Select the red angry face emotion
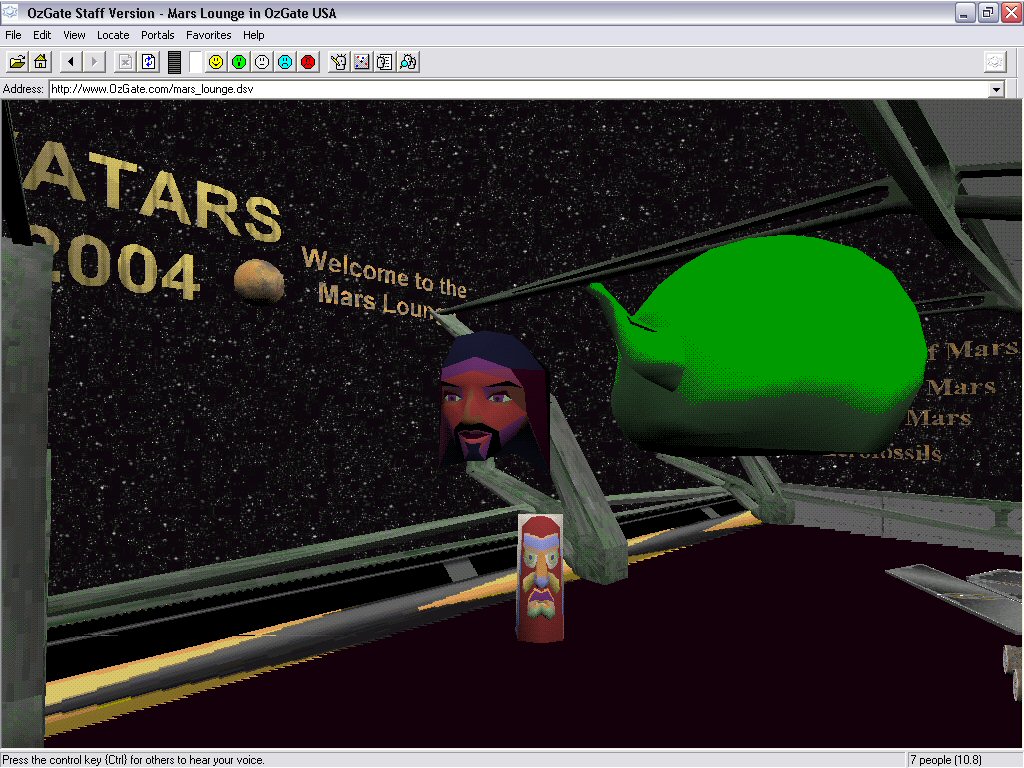The height and width of the screenshot is (768, 1024). [x=308, y=62]
